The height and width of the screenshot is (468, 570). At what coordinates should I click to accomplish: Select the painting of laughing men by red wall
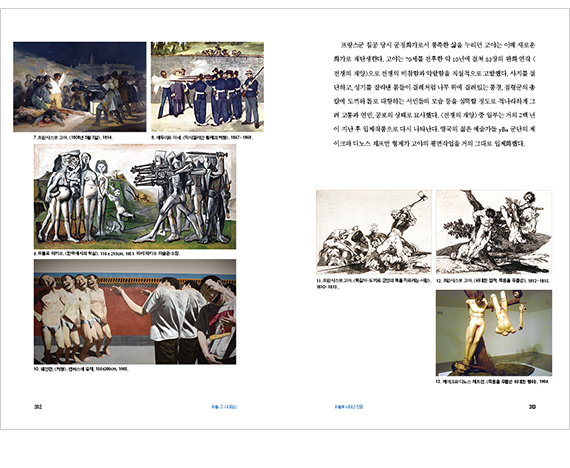click(x=135, y=312)
